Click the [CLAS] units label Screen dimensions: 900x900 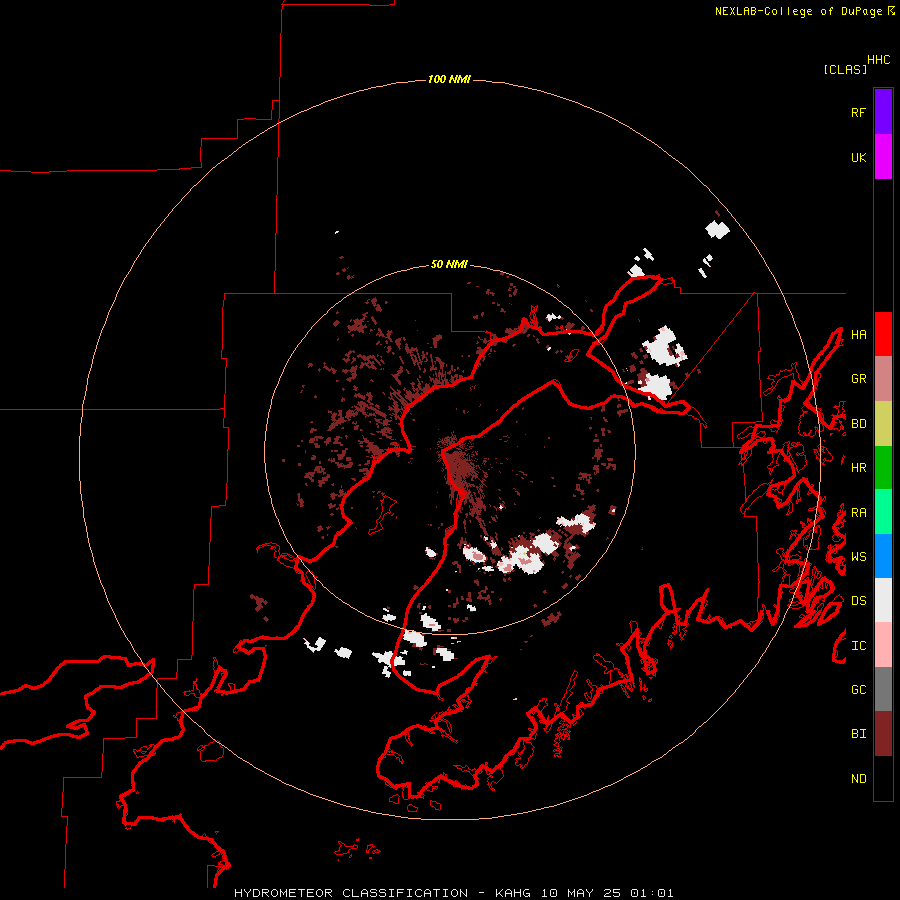click(x=845, y=69)
